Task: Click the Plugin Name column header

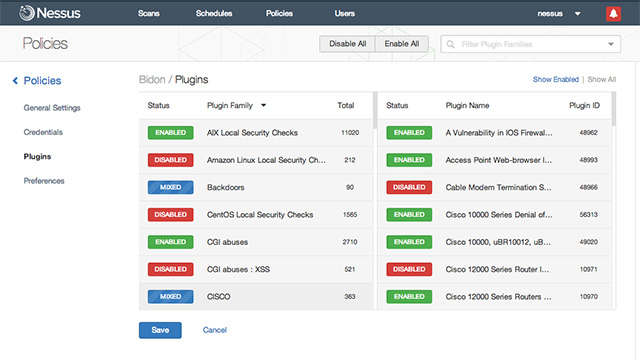Action: tap(467, 105)
